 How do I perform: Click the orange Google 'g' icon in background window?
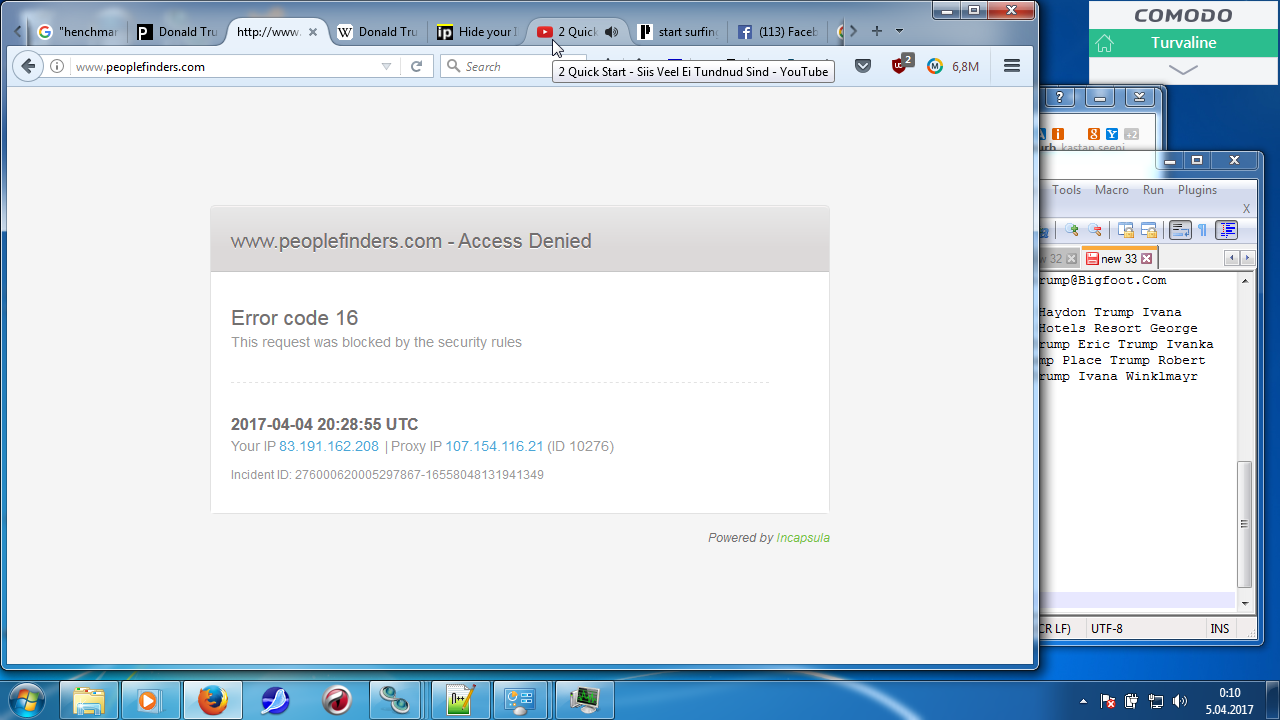tap(1094, 134)
